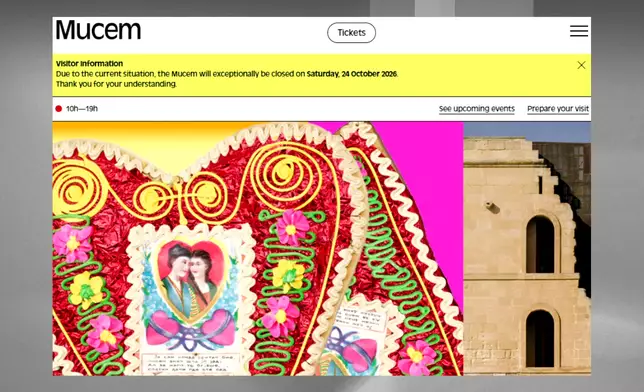The height and width of the screenshot is (392, 644).
Task: Open Prepare your visit link
Action: pyautogui.click(x=558, y=109)
